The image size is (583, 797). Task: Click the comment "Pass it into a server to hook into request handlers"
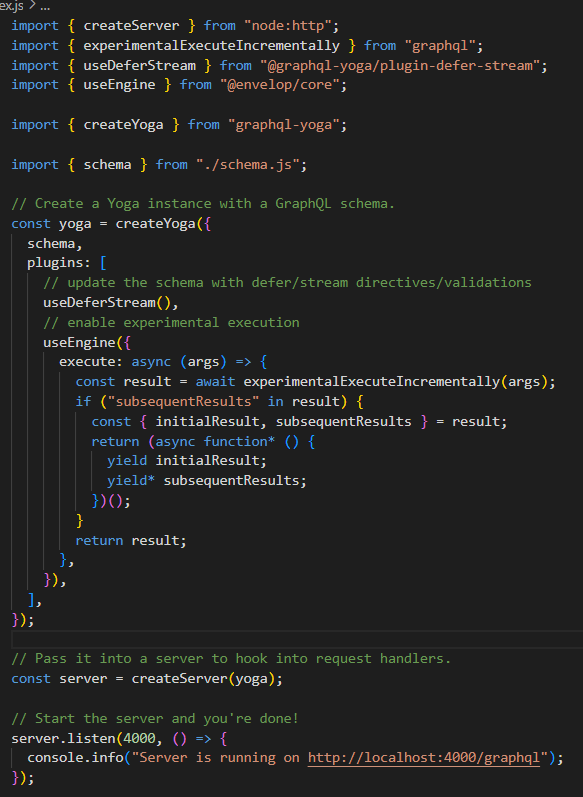[231, 659]
